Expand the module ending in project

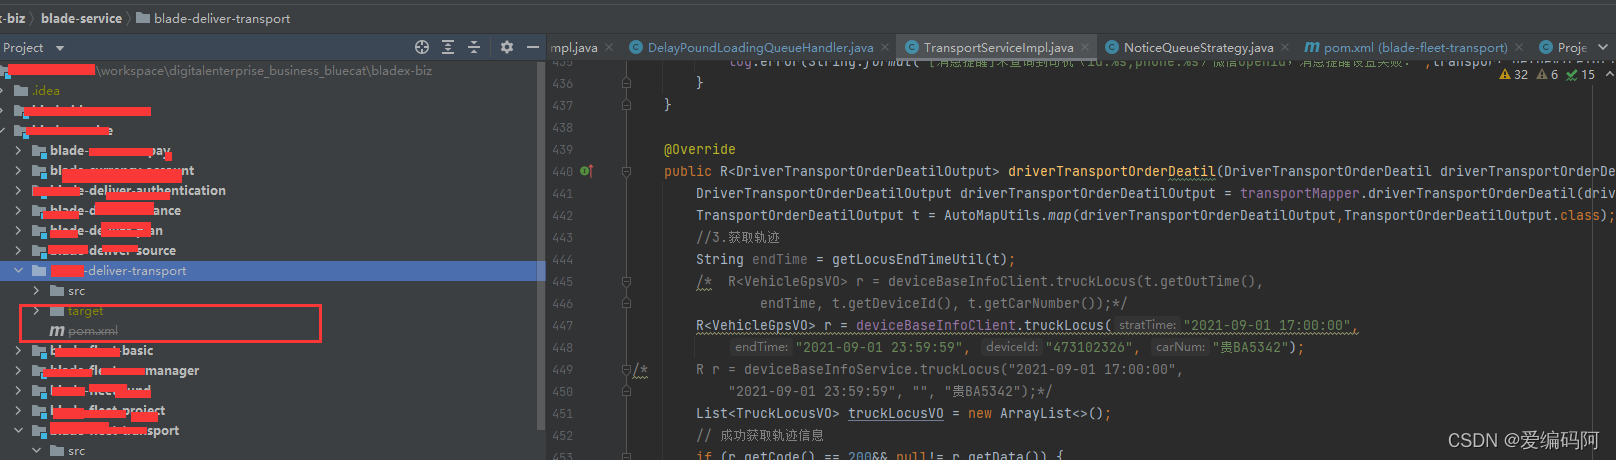coord(18,410)
